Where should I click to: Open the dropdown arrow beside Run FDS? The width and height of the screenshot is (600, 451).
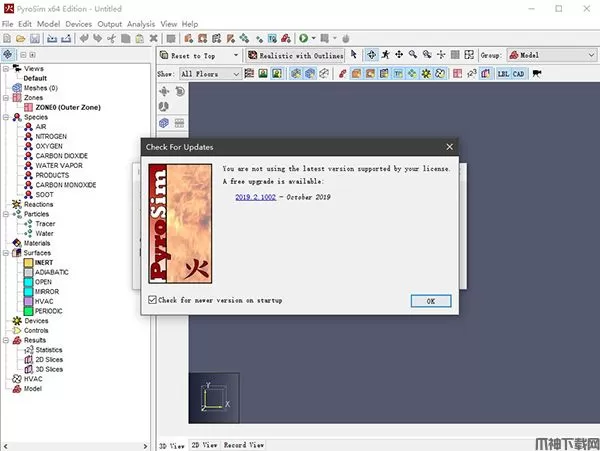314,38
